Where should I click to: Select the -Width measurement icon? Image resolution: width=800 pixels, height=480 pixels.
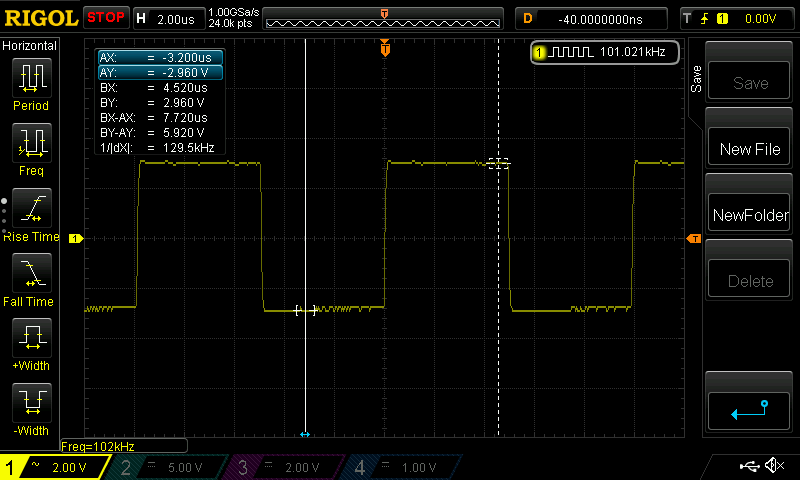tap(31, 403)
